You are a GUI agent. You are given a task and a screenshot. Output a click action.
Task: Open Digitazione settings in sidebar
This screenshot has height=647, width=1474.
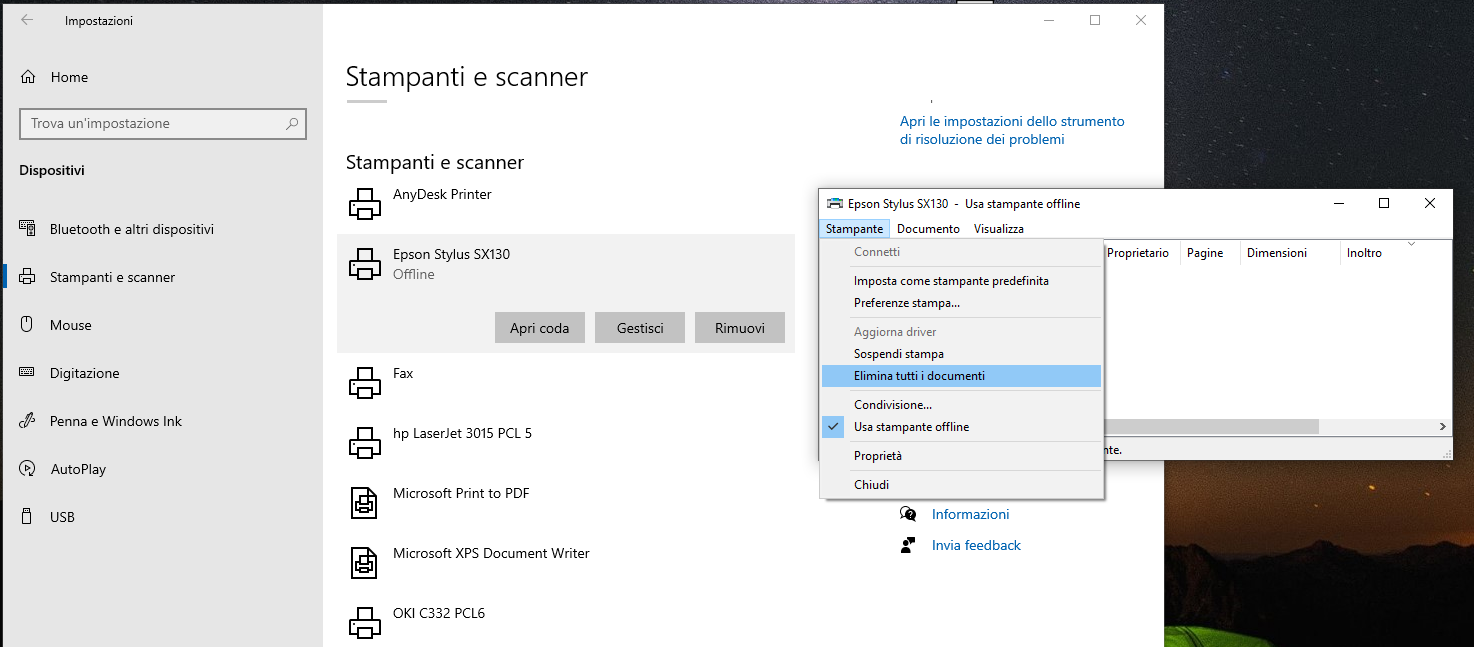point(85,373)
